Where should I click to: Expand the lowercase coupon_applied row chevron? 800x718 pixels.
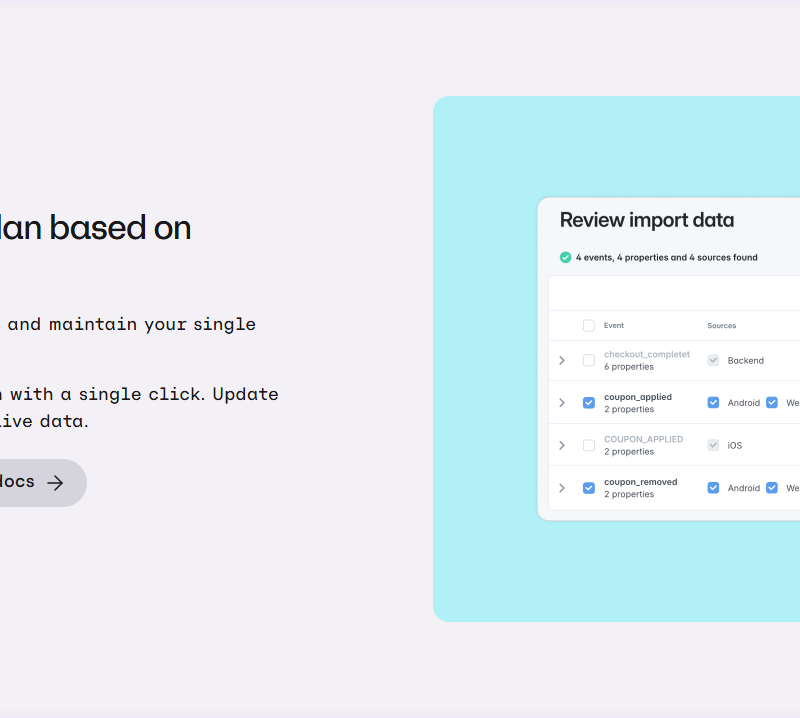(562, 403)
